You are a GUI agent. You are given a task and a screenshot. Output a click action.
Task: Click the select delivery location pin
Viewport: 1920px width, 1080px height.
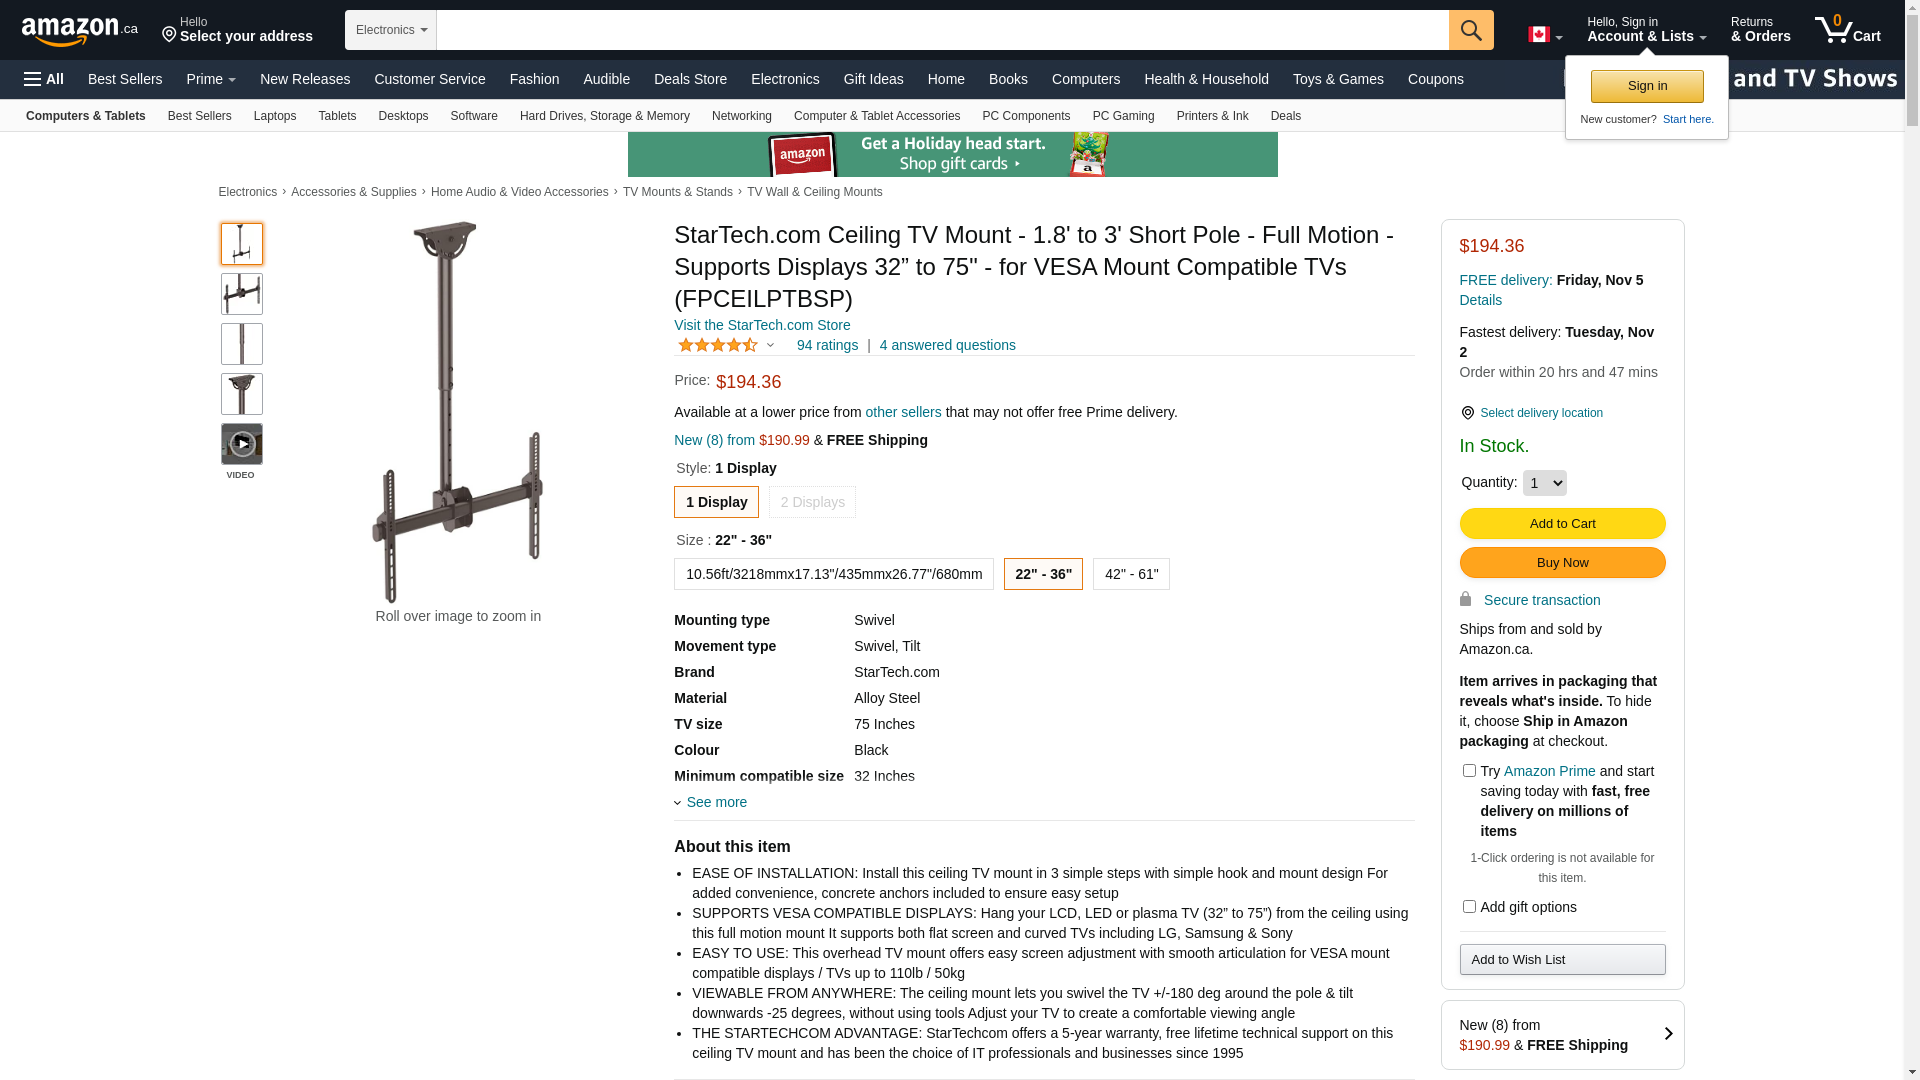pyautogui.click(x=1467, y=413)
